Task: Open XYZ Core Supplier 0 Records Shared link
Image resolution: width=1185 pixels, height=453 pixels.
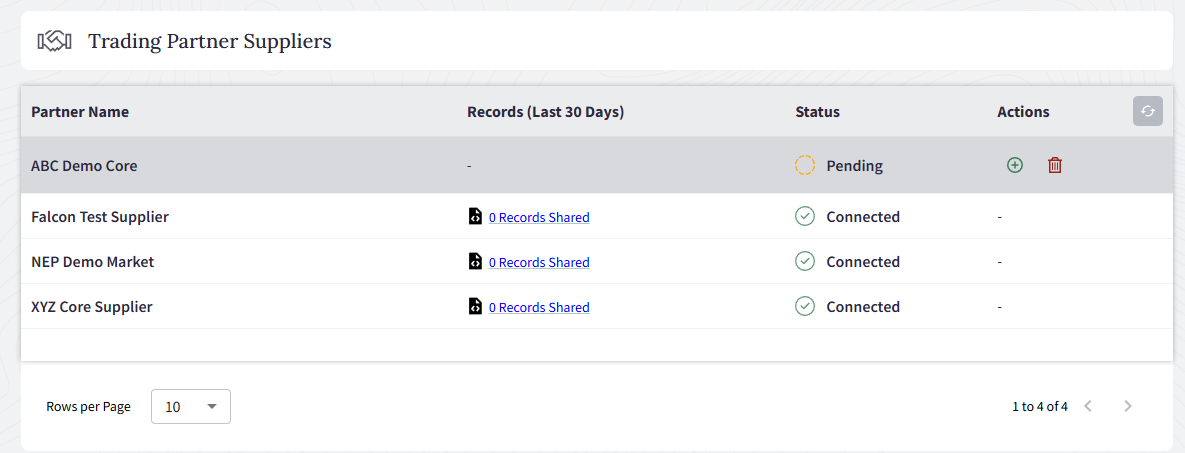Action: point(539,308)
